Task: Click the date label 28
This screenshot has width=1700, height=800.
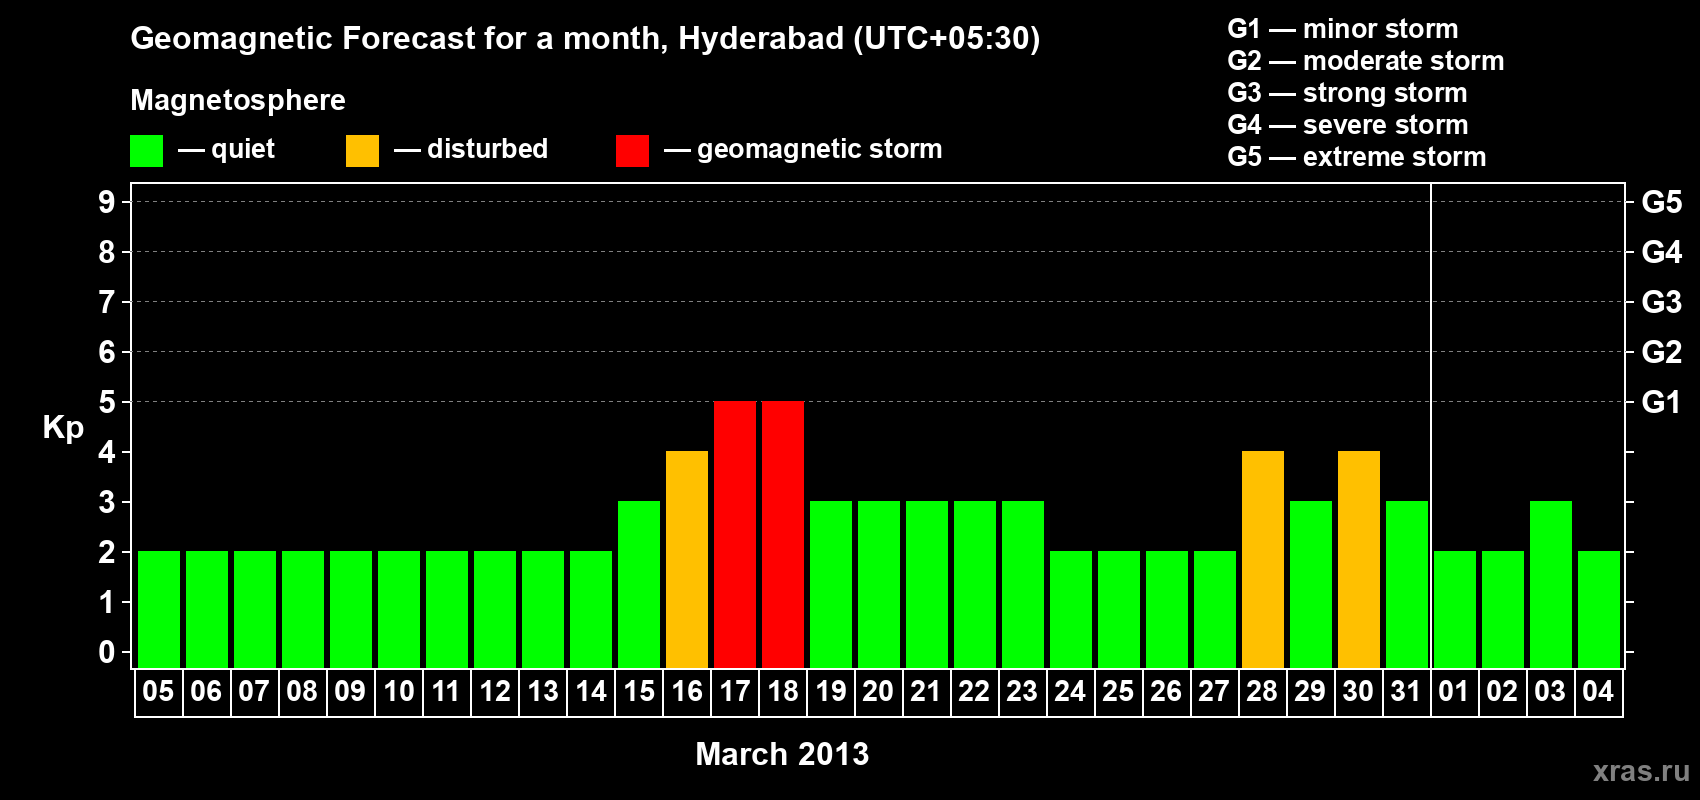Action: (1262, 691)
